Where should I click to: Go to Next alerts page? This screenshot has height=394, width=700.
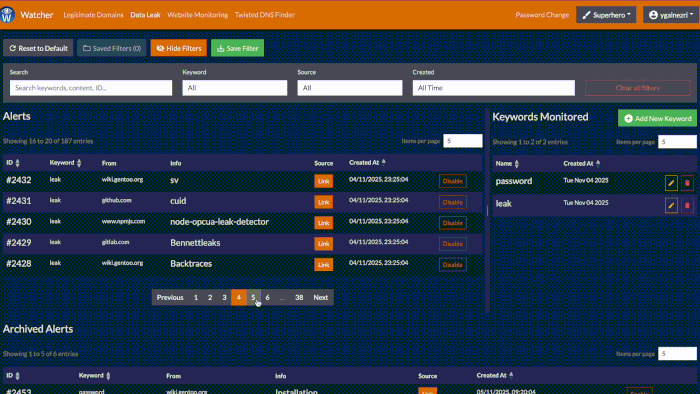click(x=321, y=298)
